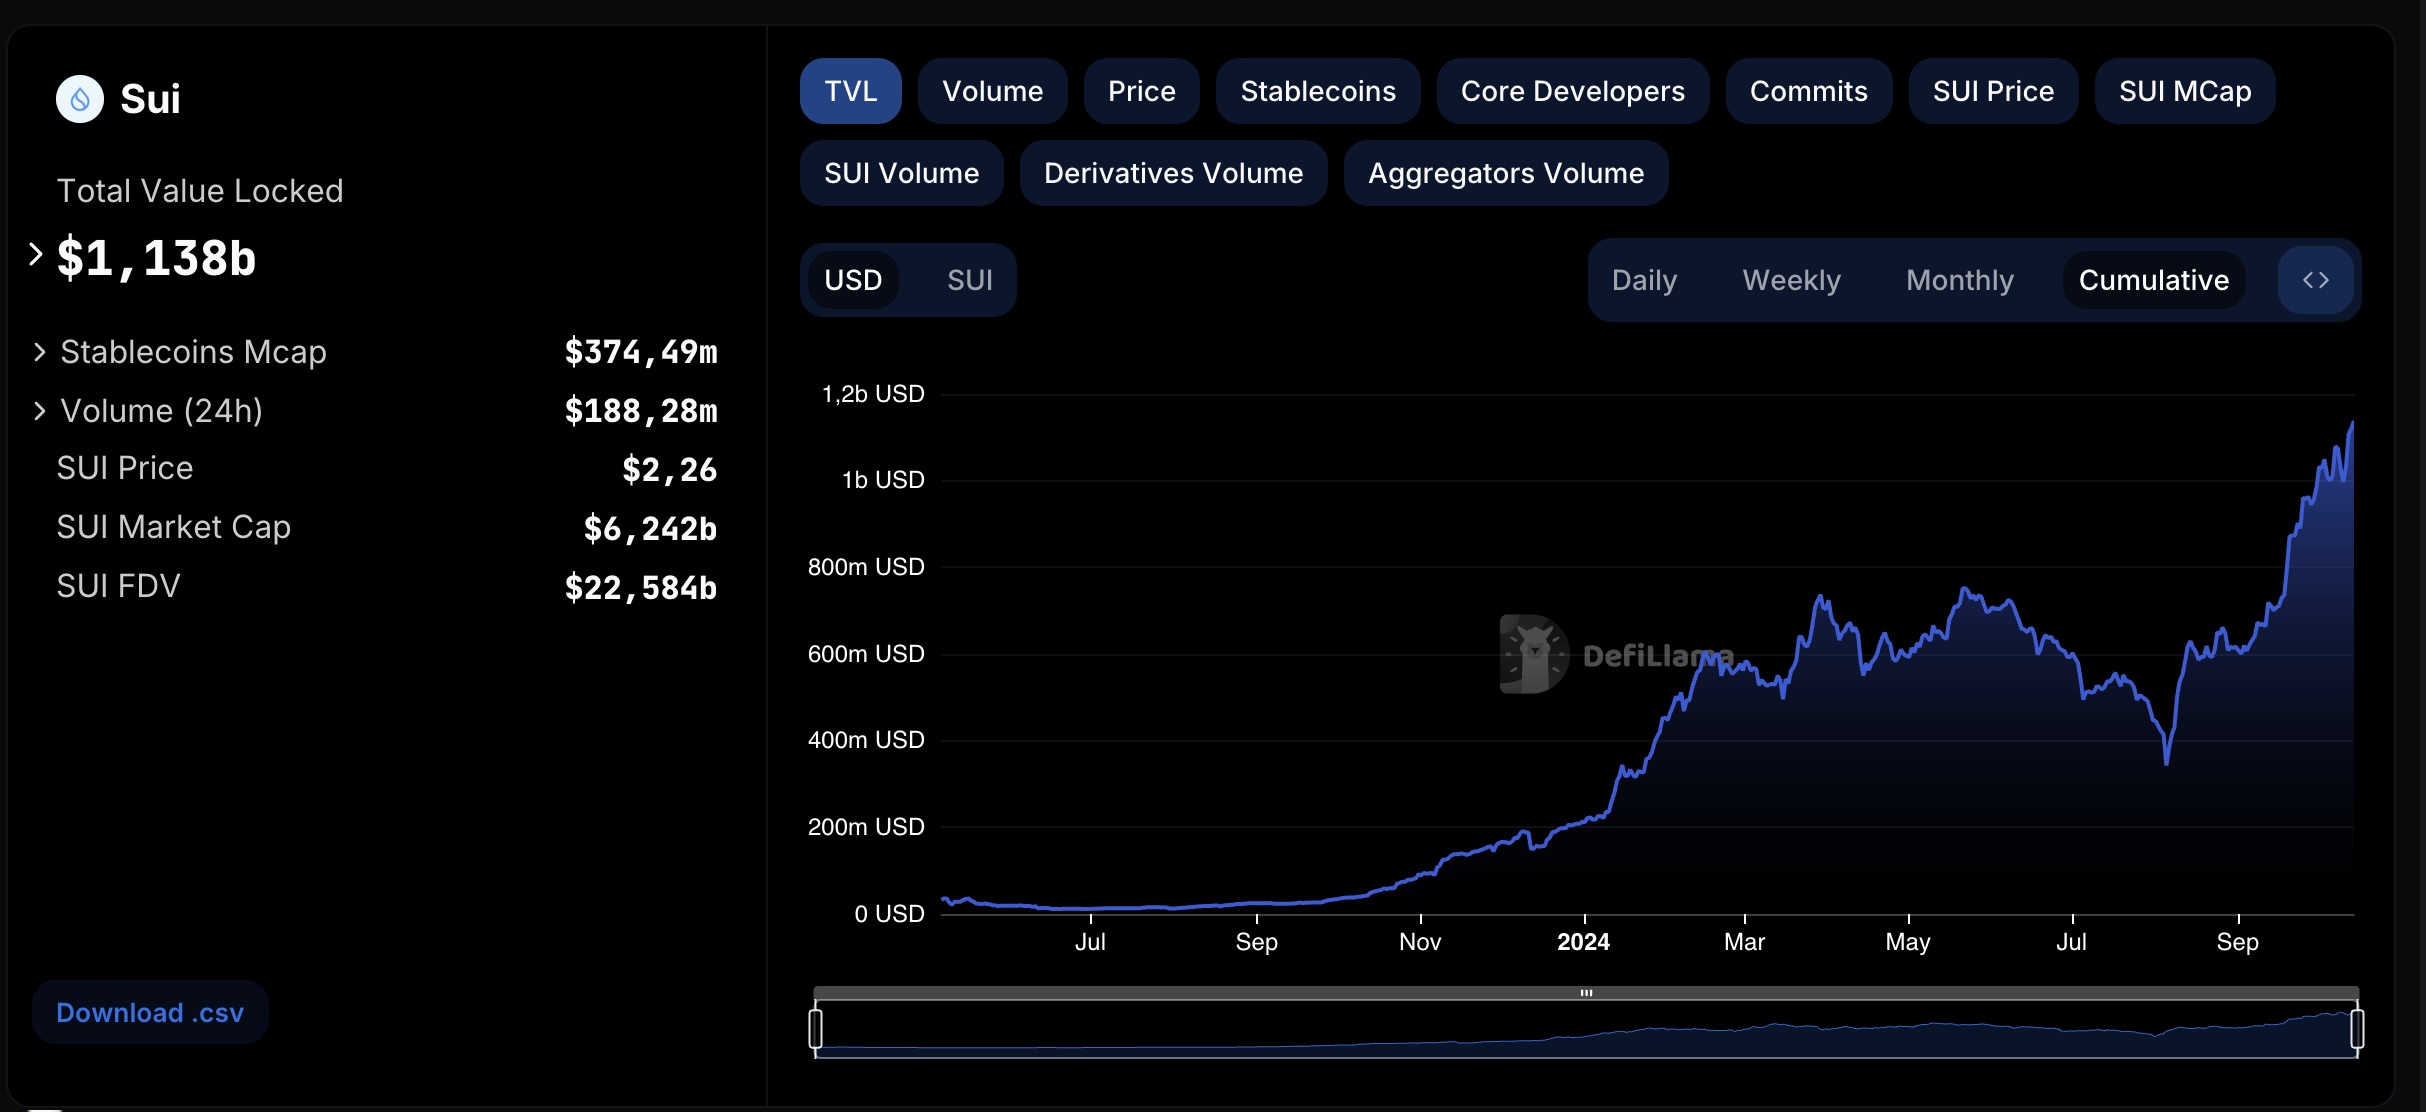Enable the Derivatives Volume series
This screenshot has height=1112, width=2426.
1174,173
